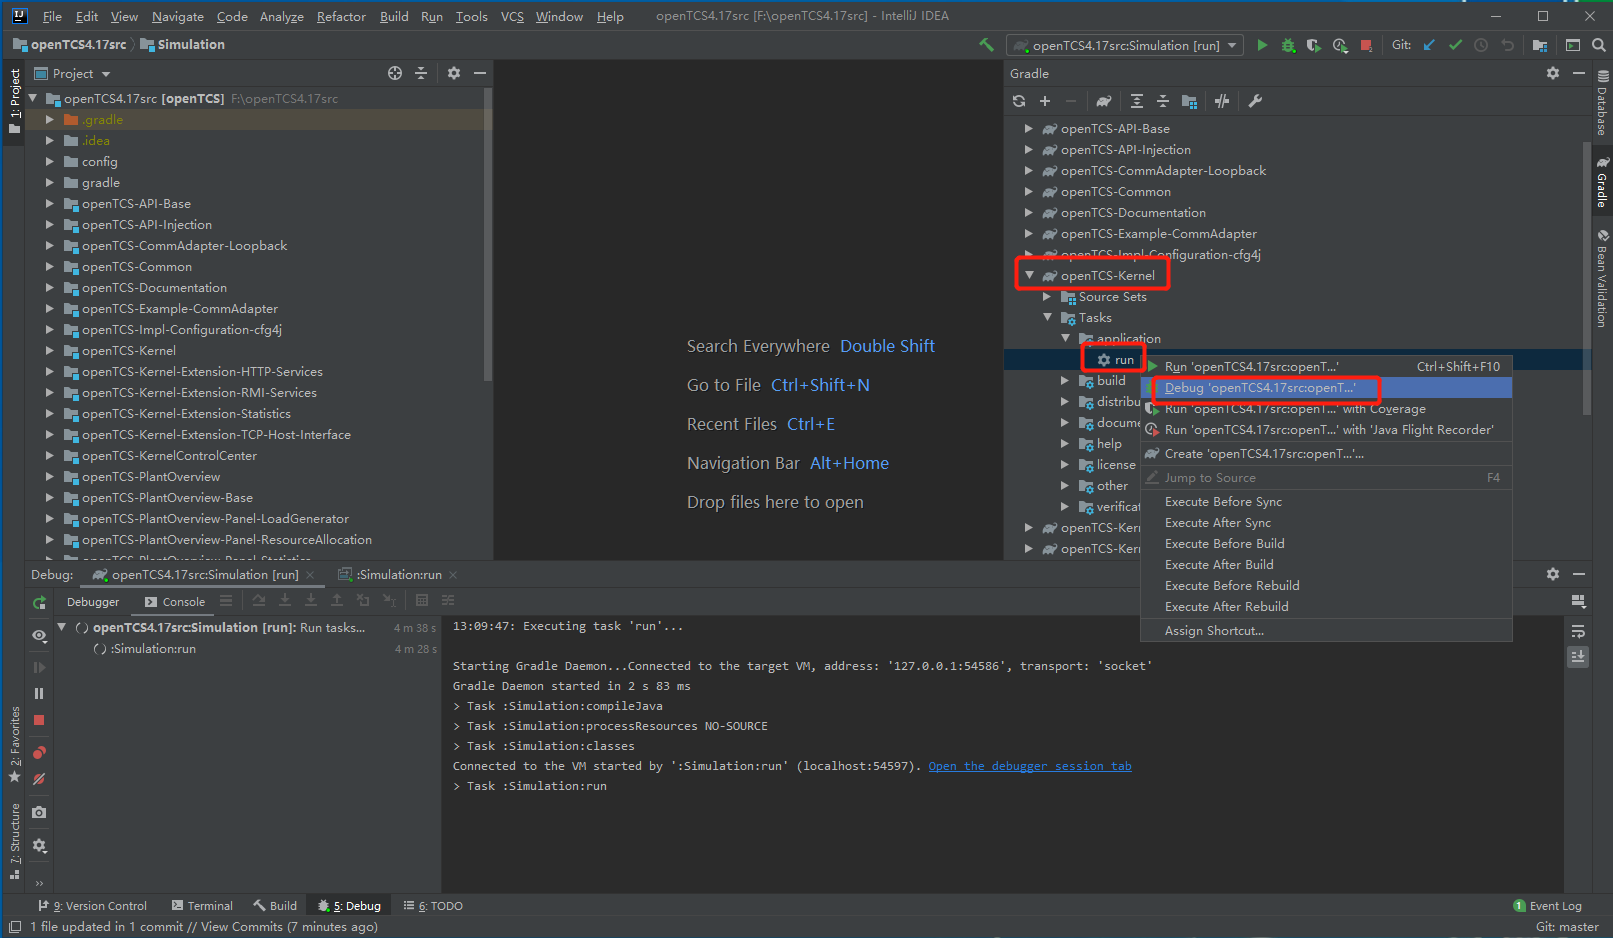
Task: Click Execute Gradle Task elephant icon
Action: coord(1103,101)
